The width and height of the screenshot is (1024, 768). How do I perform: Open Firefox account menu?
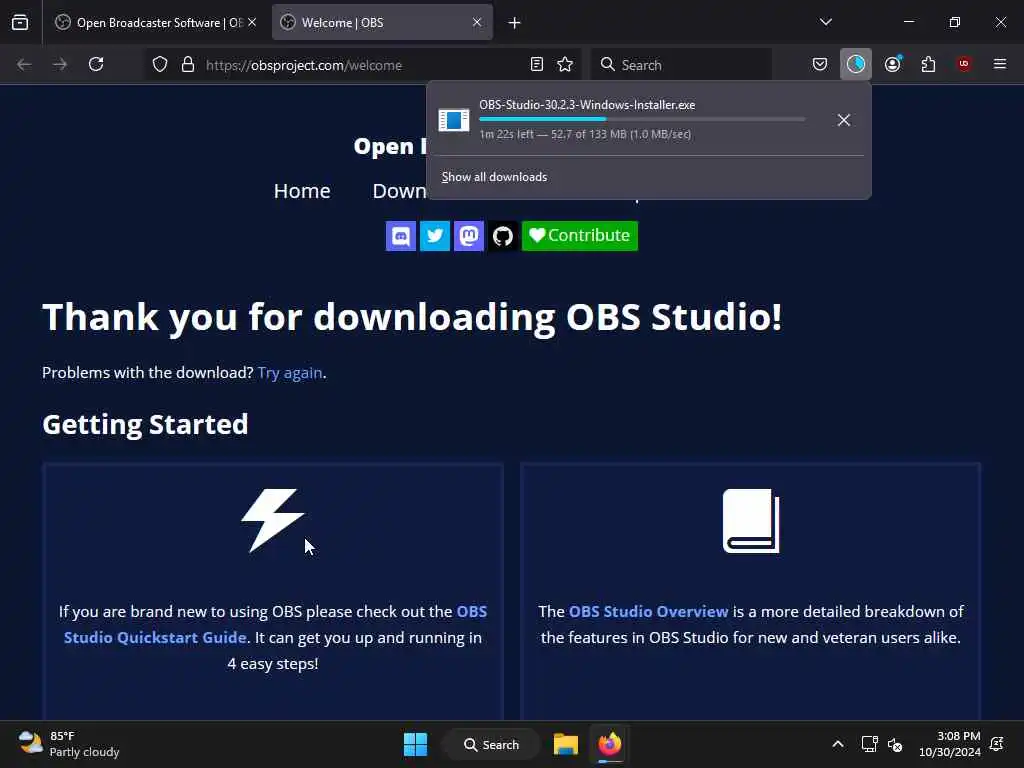(892, 64)
